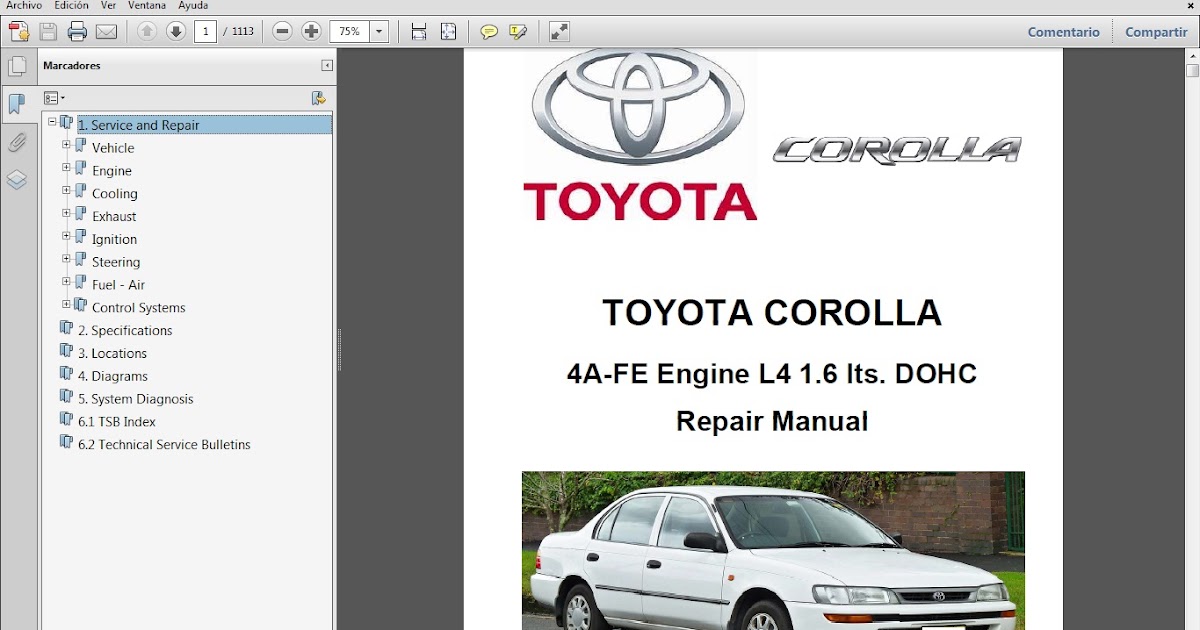Viewport: 1200px width, 630px height.
Task: Expand the Cooling bookmark node
Action: pyautogui.click(x=66, y=190)
